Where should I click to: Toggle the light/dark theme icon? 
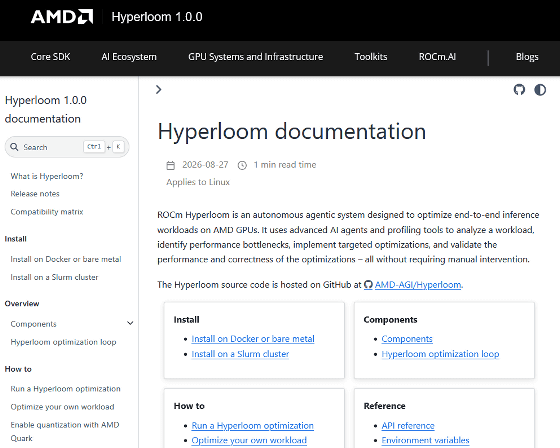pyautogui.click(x=540, y=90)
